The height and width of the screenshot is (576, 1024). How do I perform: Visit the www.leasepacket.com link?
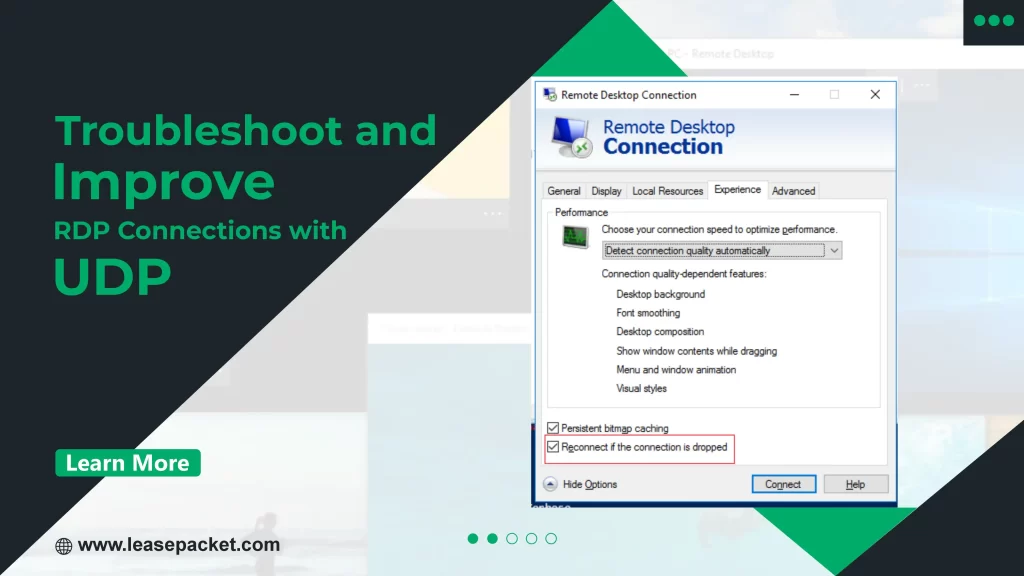tap(181, 545)
